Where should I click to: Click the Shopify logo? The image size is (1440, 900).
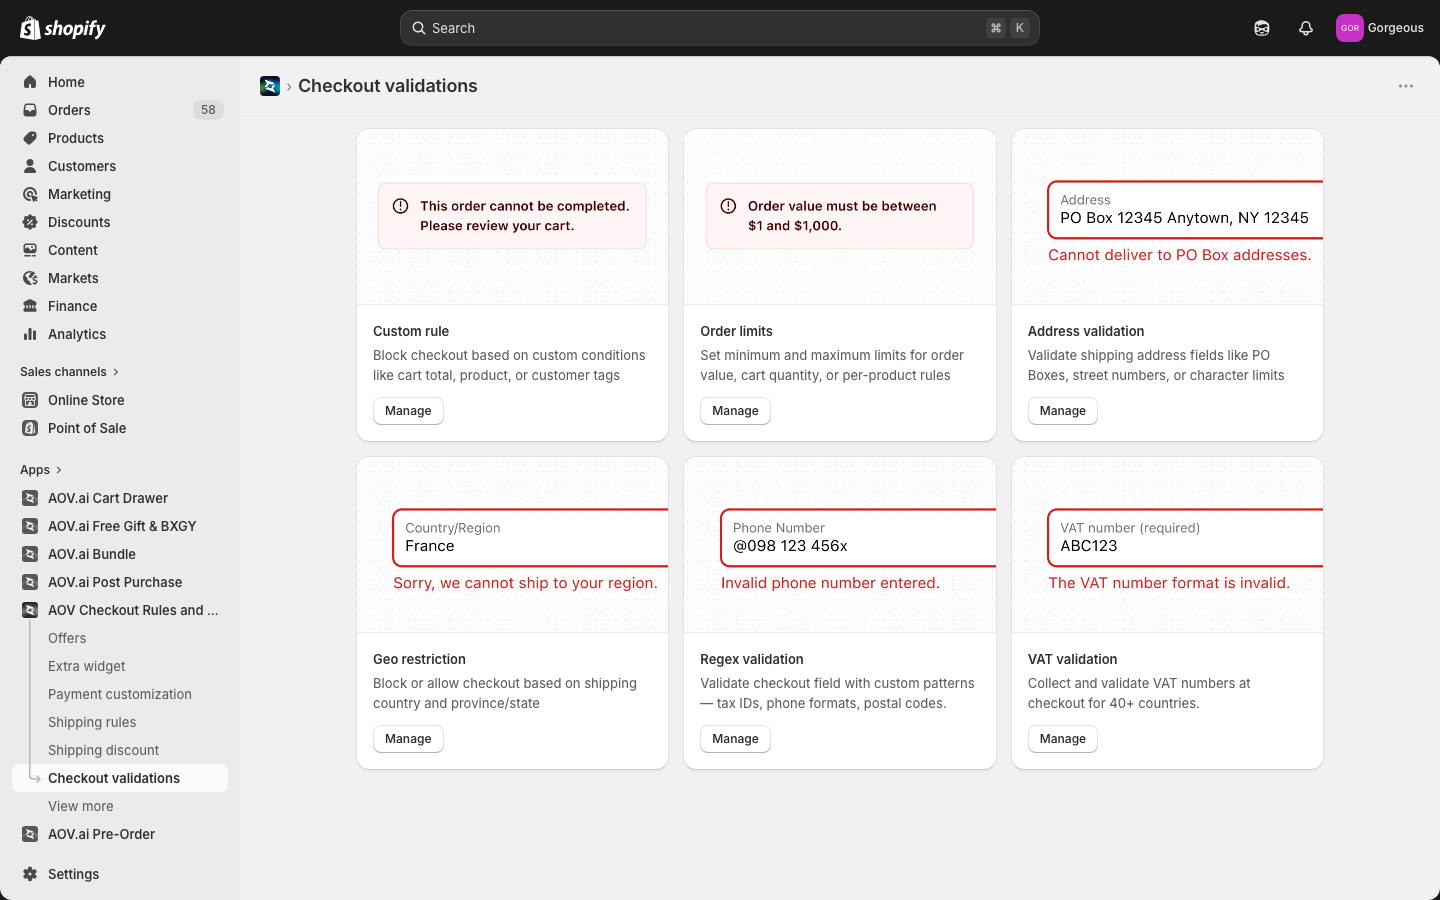click(x=63, y=28)
